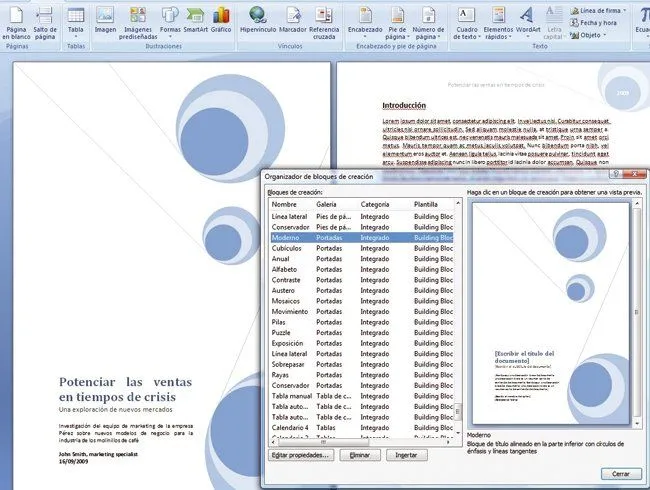Pick the Puzzle building block
This screenshot has height=490, width=650.
362,333
